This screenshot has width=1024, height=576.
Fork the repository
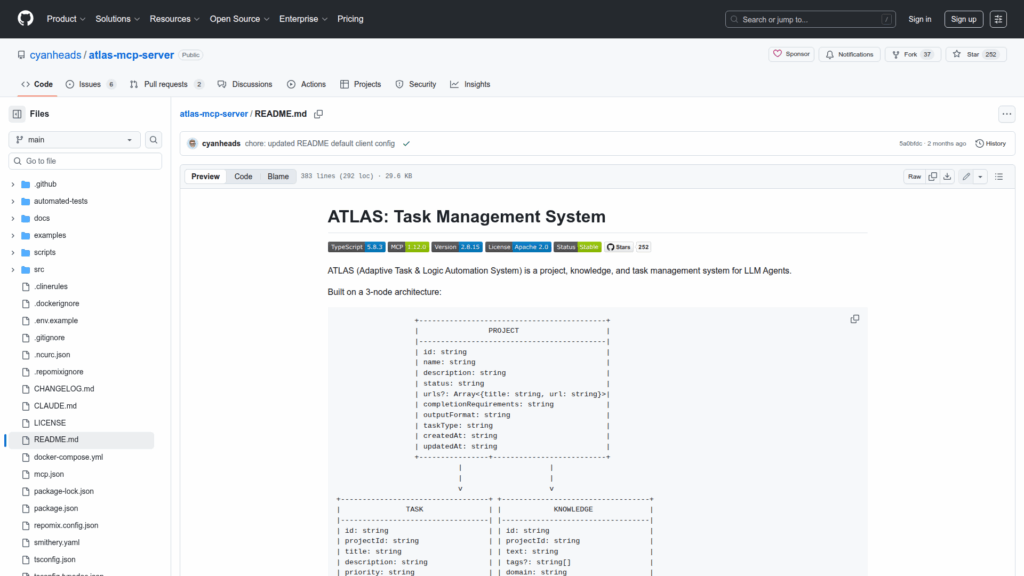912,54
